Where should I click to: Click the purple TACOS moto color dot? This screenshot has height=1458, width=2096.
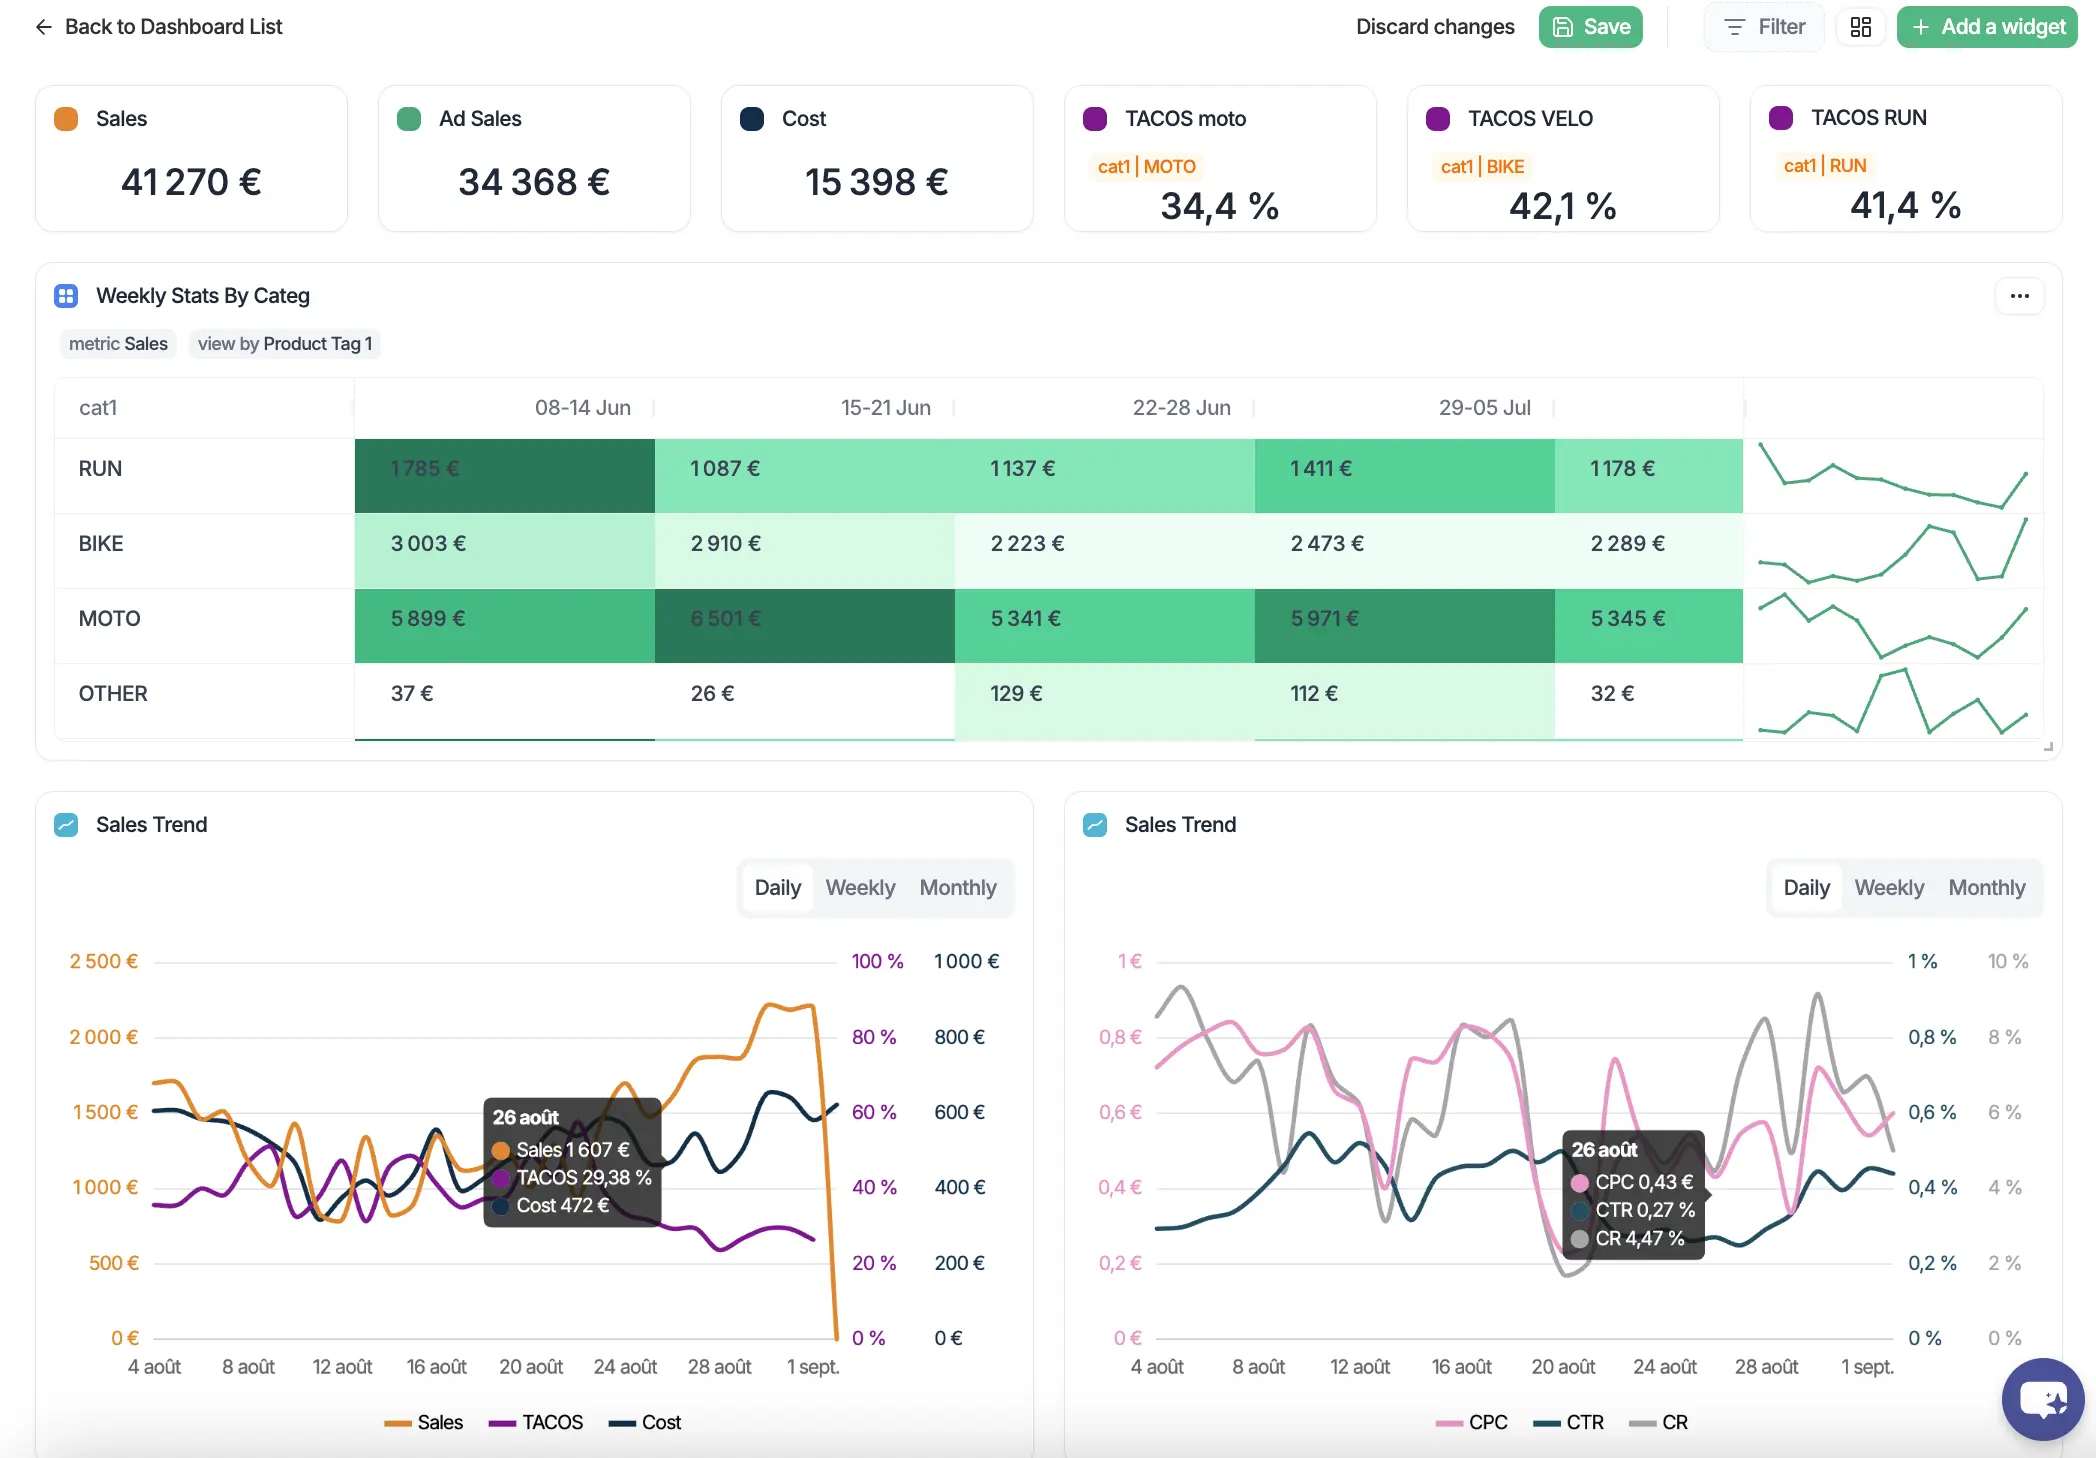click(x=1095, y=119)
